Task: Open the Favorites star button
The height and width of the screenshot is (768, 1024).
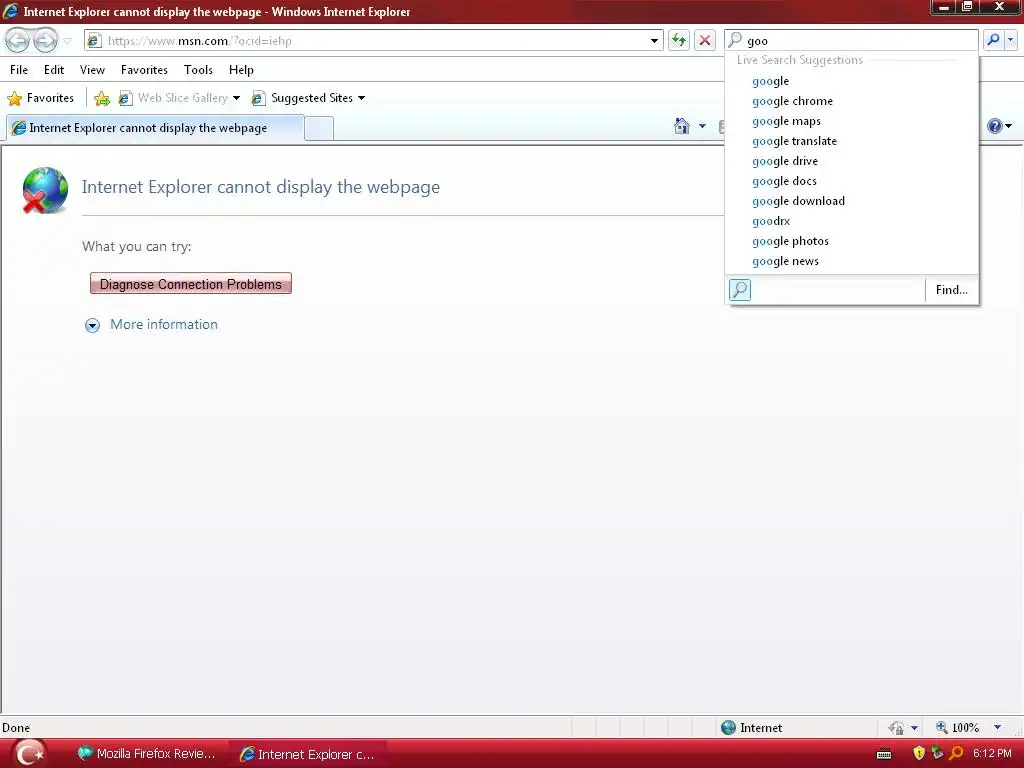Action: point(40,98)
